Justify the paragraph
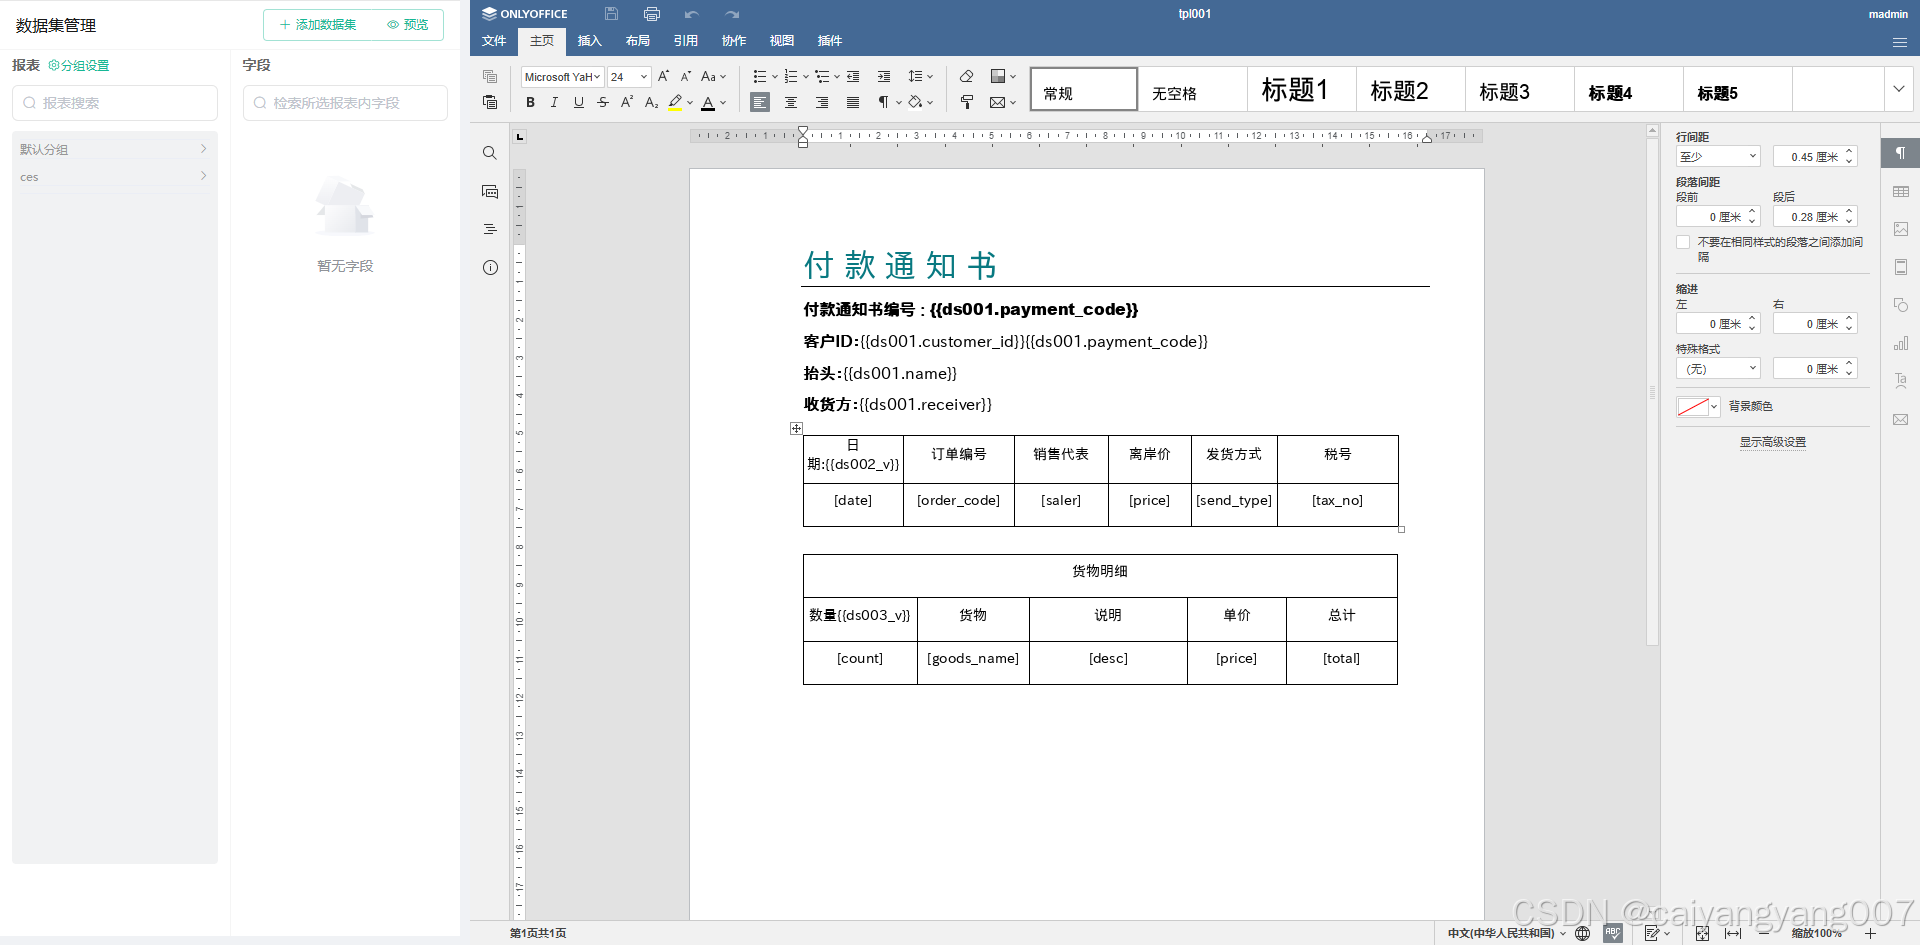Screen dimensions: 1920x945 (853, 102)
